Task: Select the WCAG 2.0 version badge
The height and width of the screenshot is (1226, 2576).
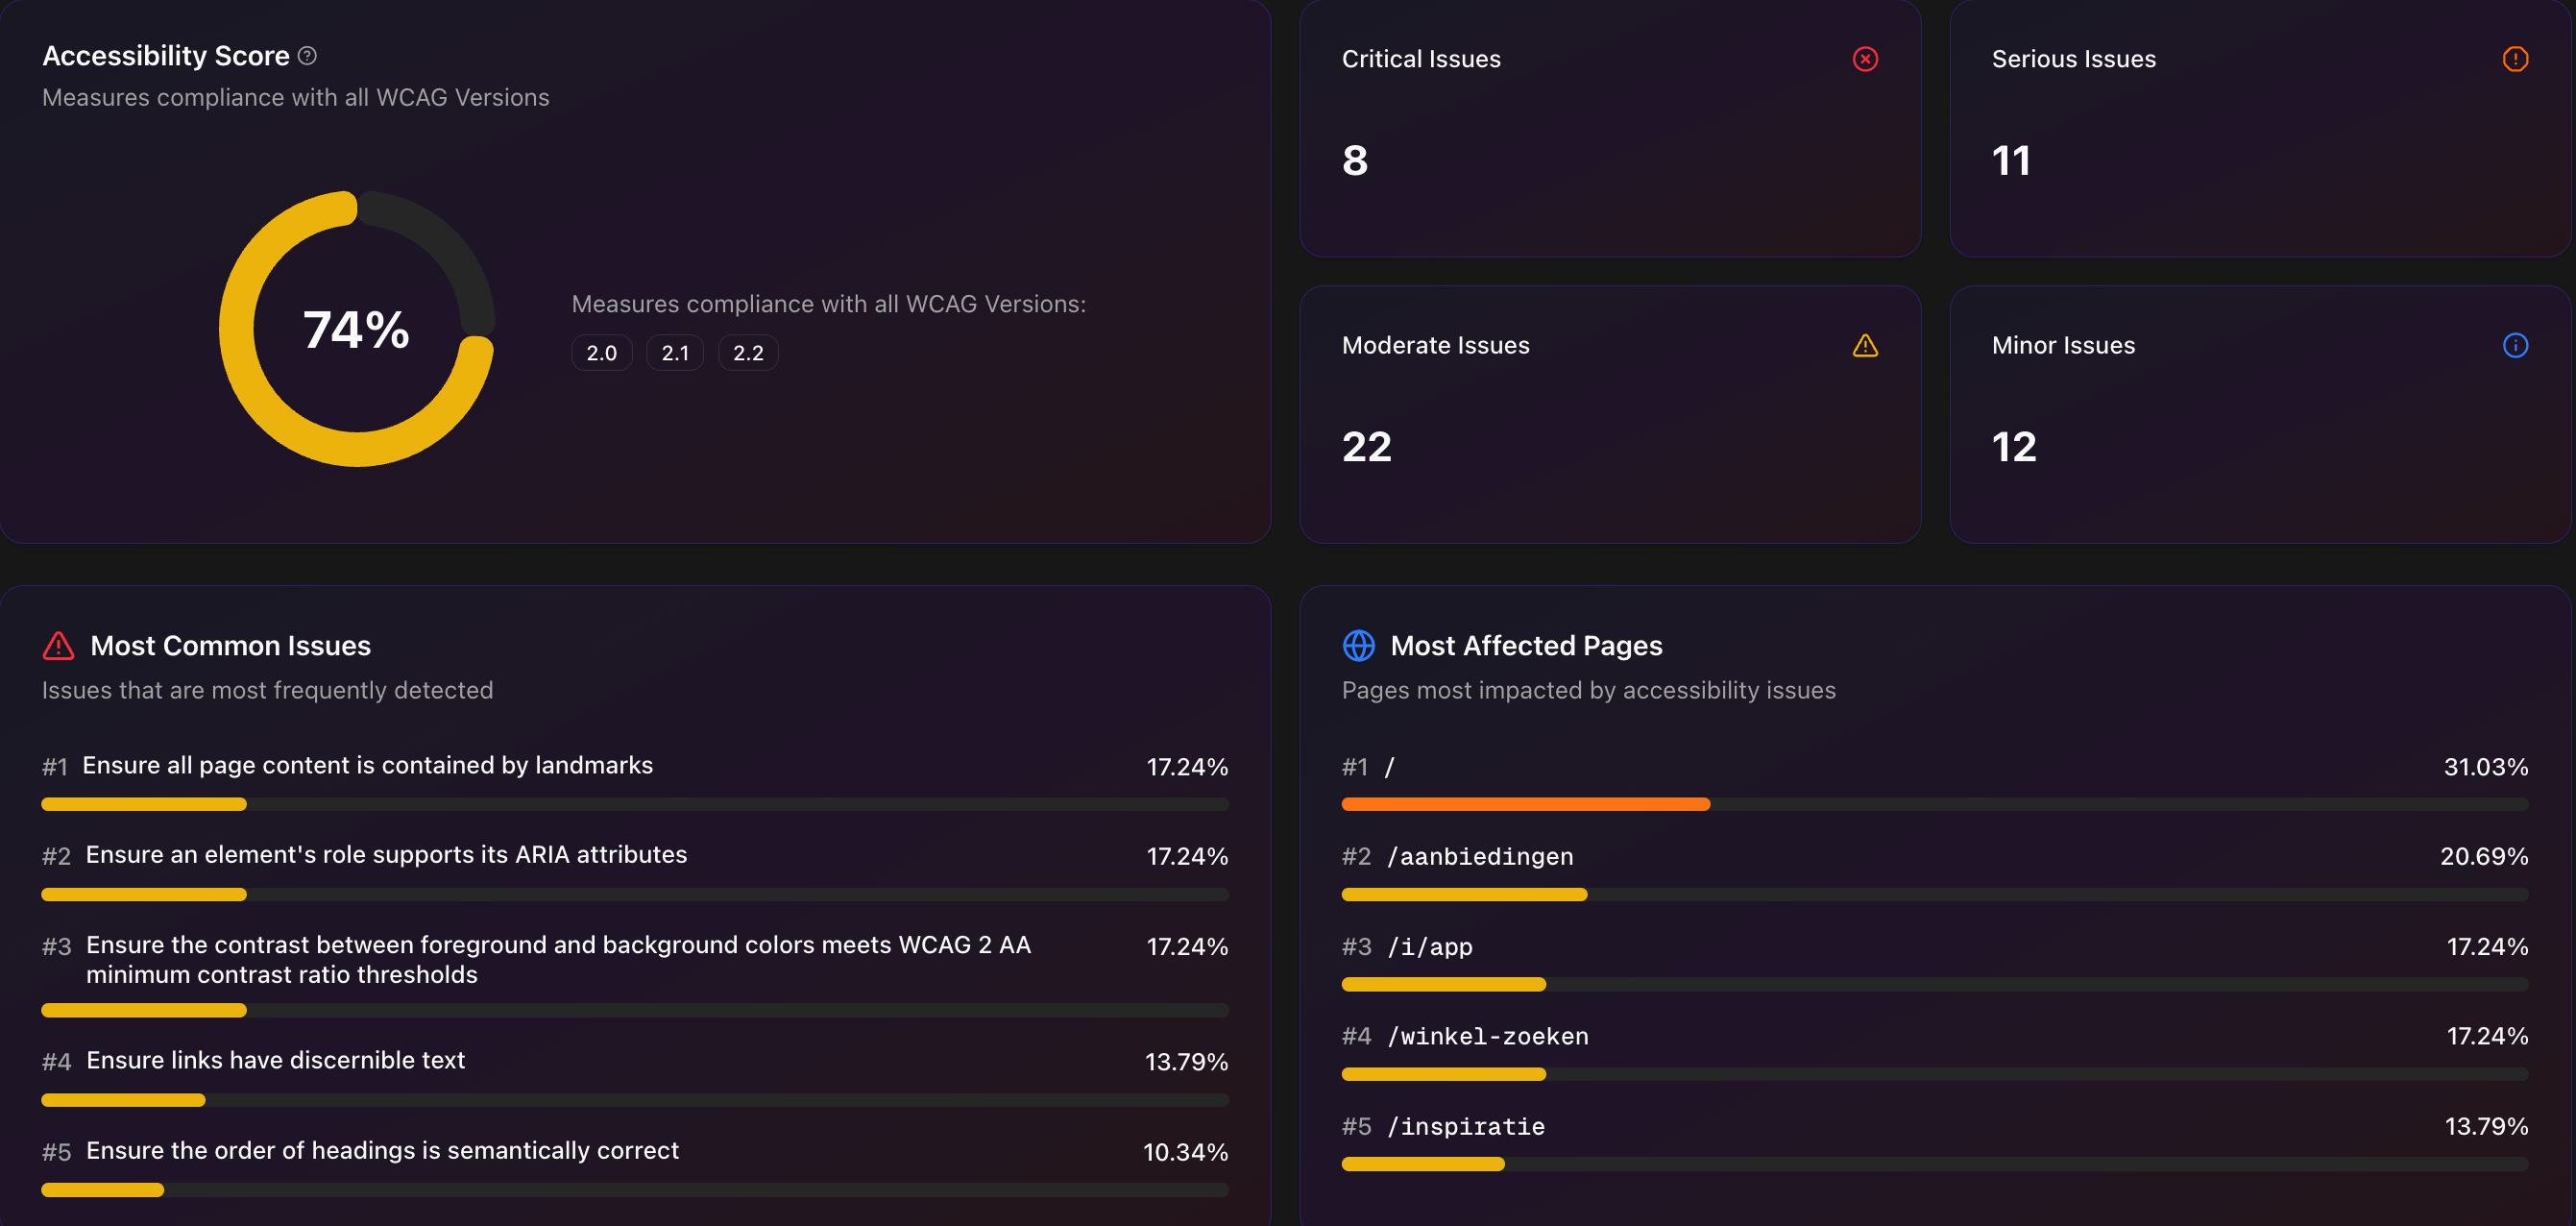Action: point(601,352)
